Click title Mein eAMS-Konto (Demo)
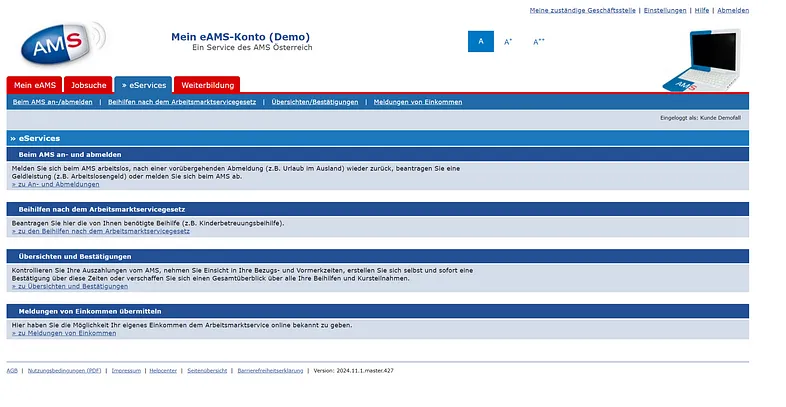The image size is (786, 407). pos(241,37)
